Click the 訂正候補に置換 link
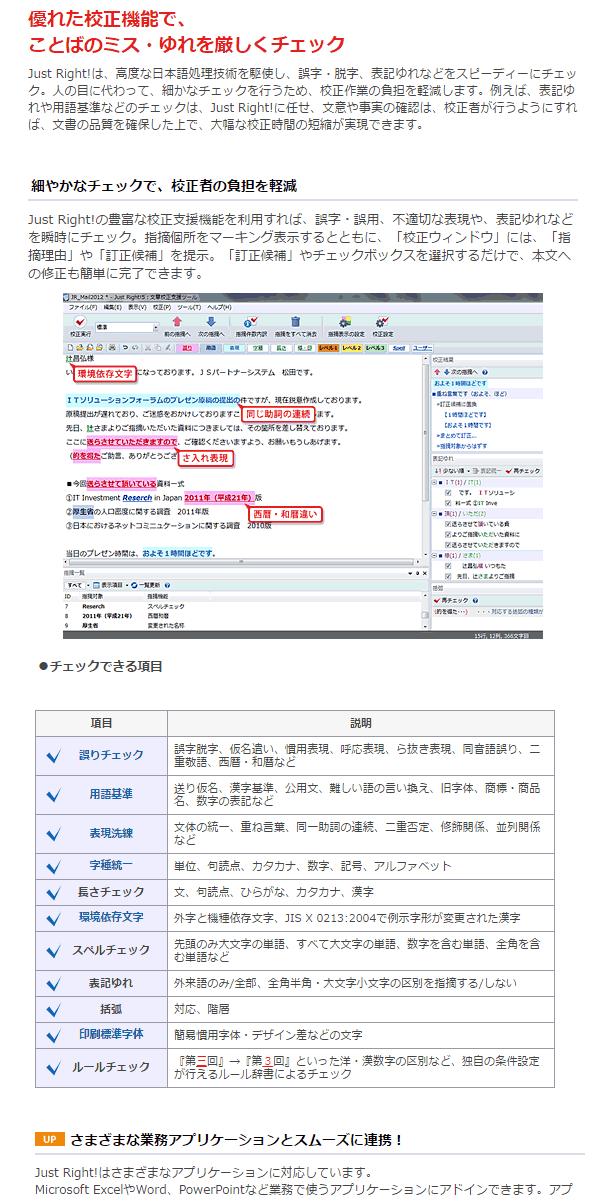 click(x=457, y=404)
